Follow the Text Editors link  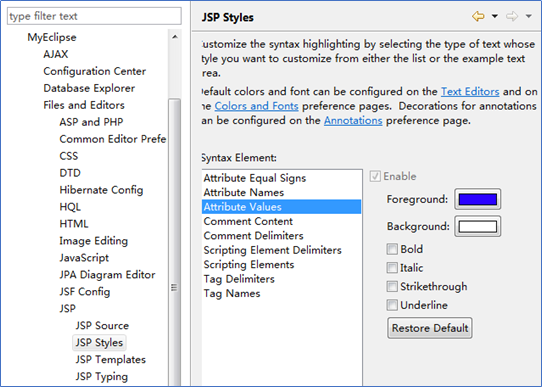click(470, 92)
